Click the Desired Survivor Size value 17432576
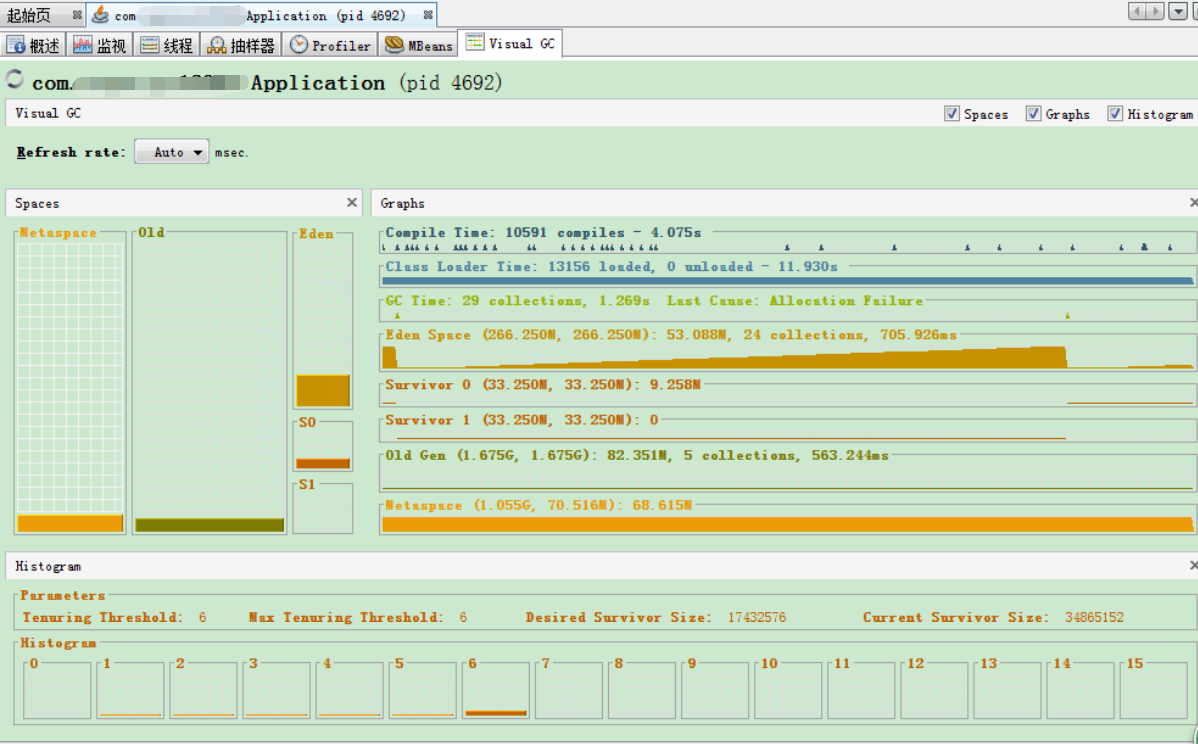 coord(756,617)
